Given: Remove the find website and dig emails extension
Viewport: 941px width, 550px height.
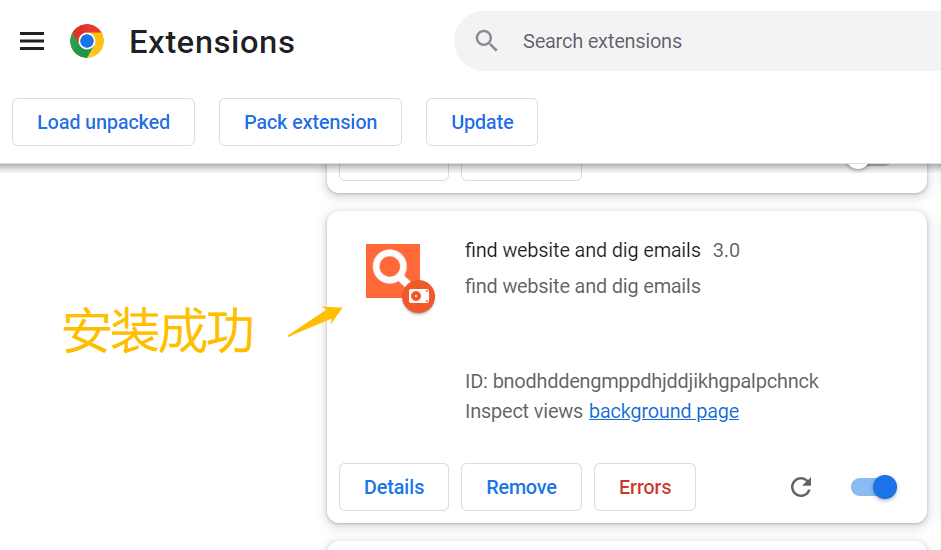Looking at the screenshot, I should [522, 487].
